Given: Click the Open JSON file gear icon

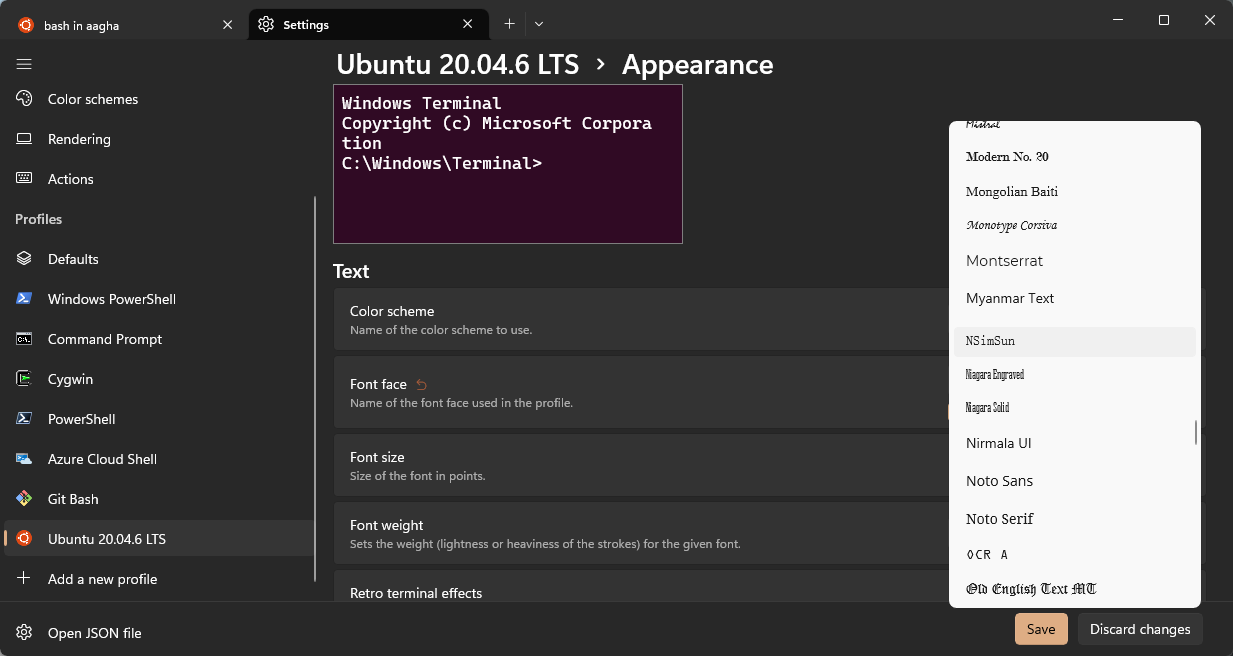Looking at the screenshot, I should tap(24, 633).
